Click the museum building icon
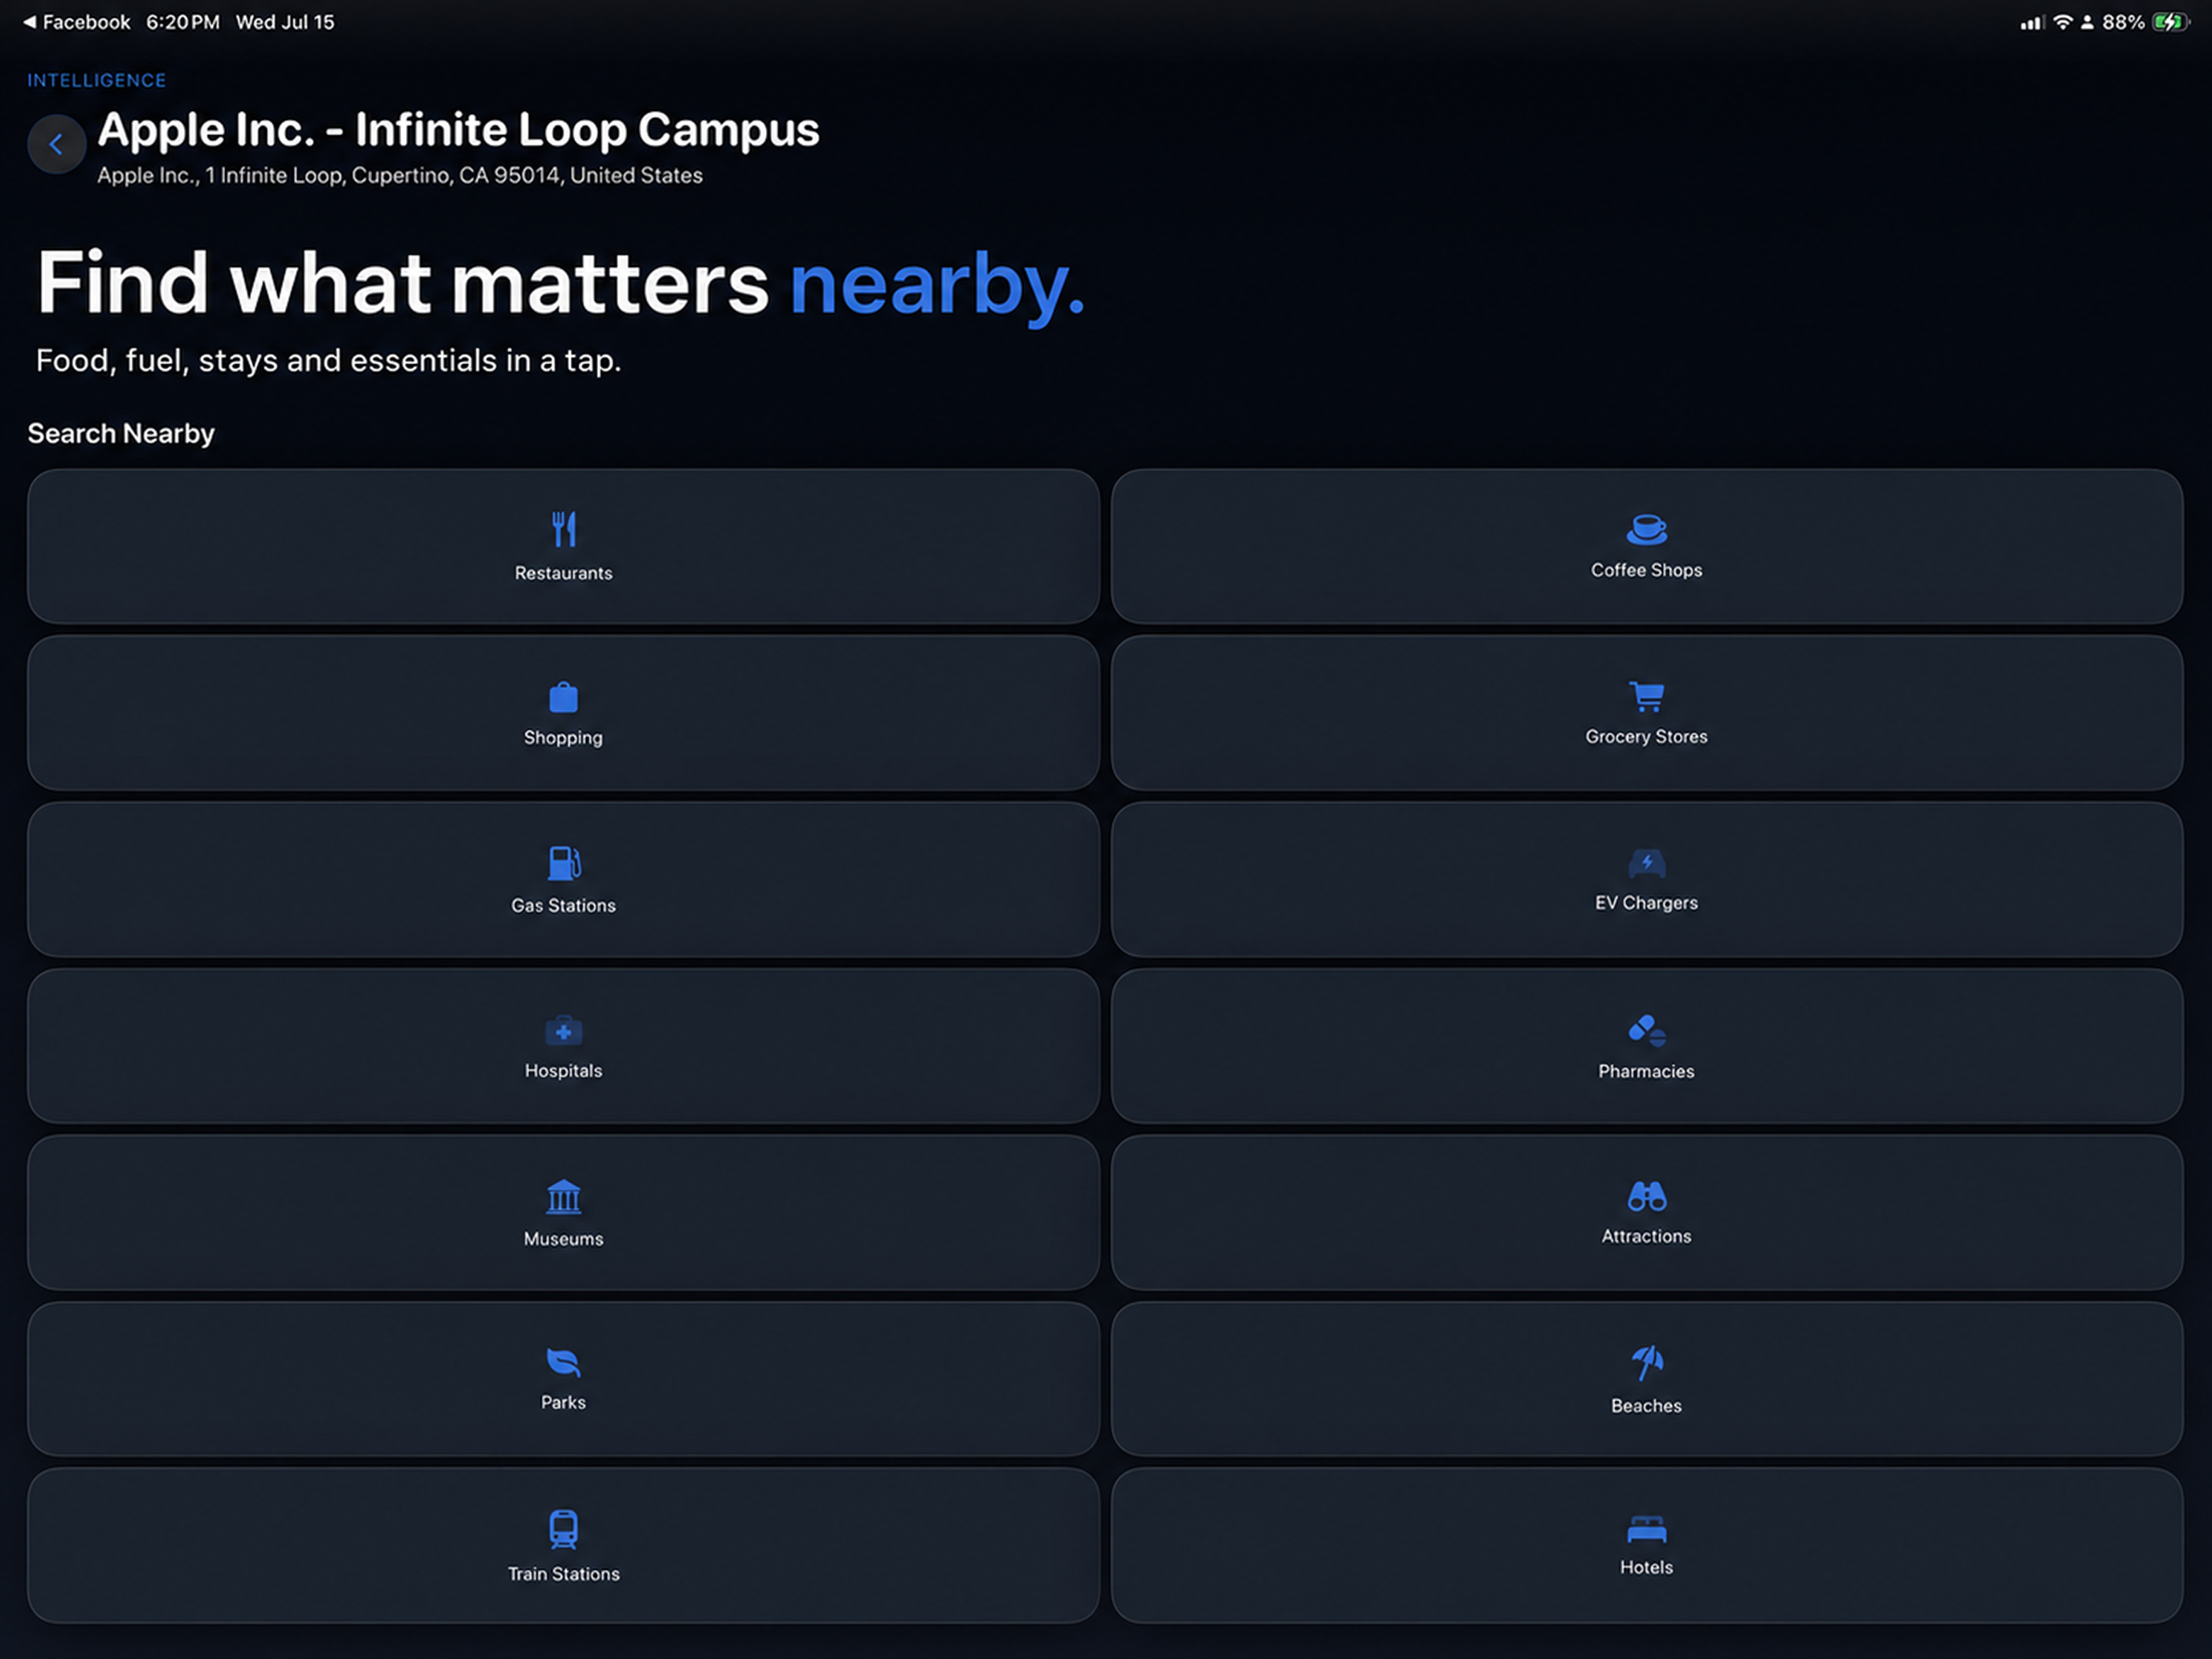The image size is (2212, 1659). [x=564, y=1196]
